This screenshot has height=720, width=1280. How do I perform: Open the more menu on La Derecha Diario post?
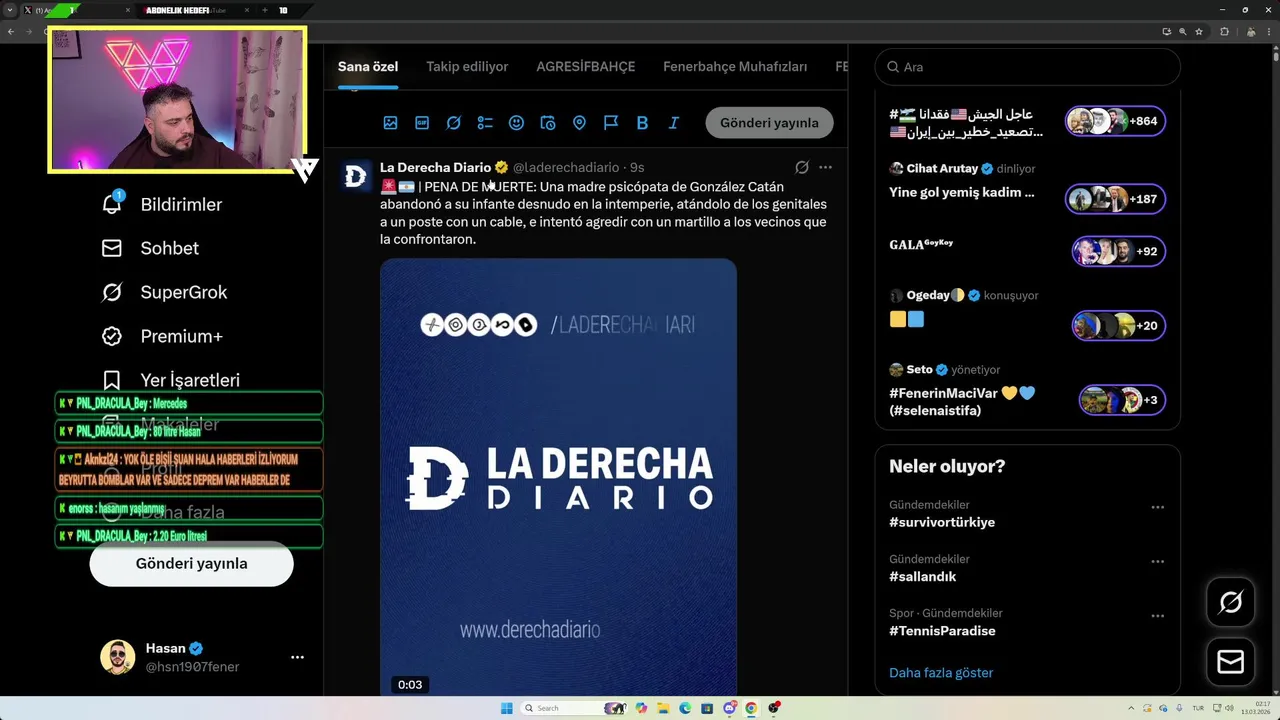tap(825, 167)
